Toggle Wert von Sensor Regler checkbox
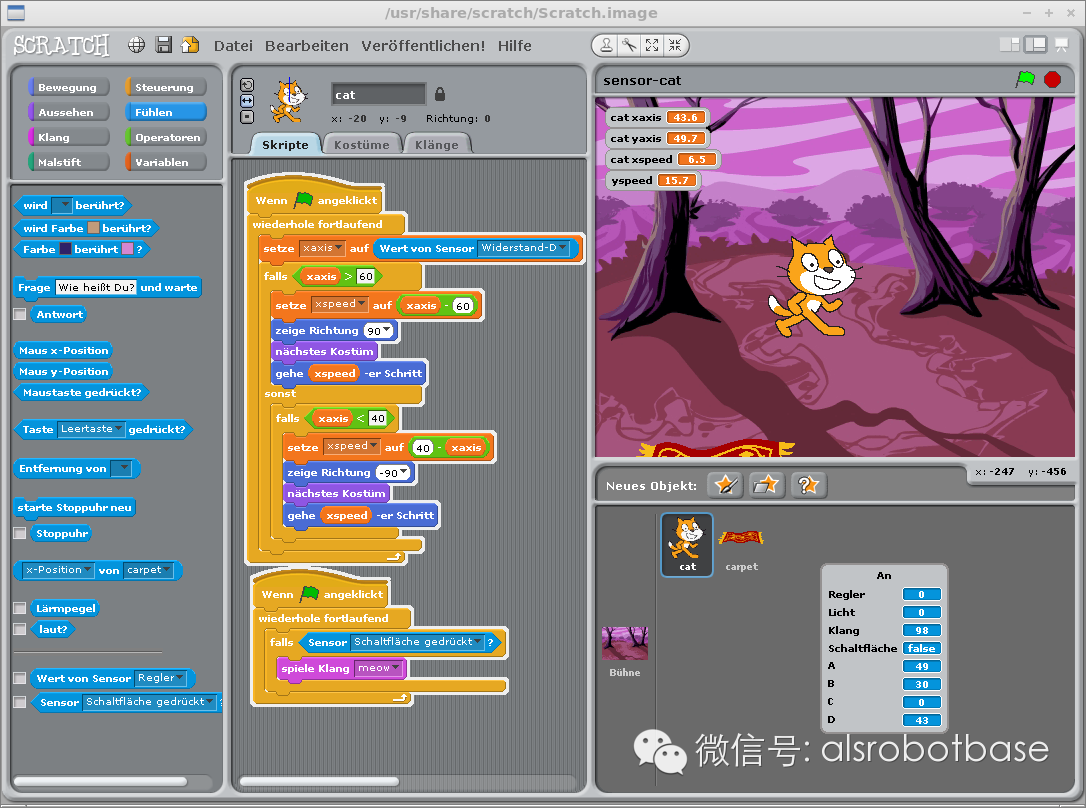1086x808 pixels. coord(20,678)
